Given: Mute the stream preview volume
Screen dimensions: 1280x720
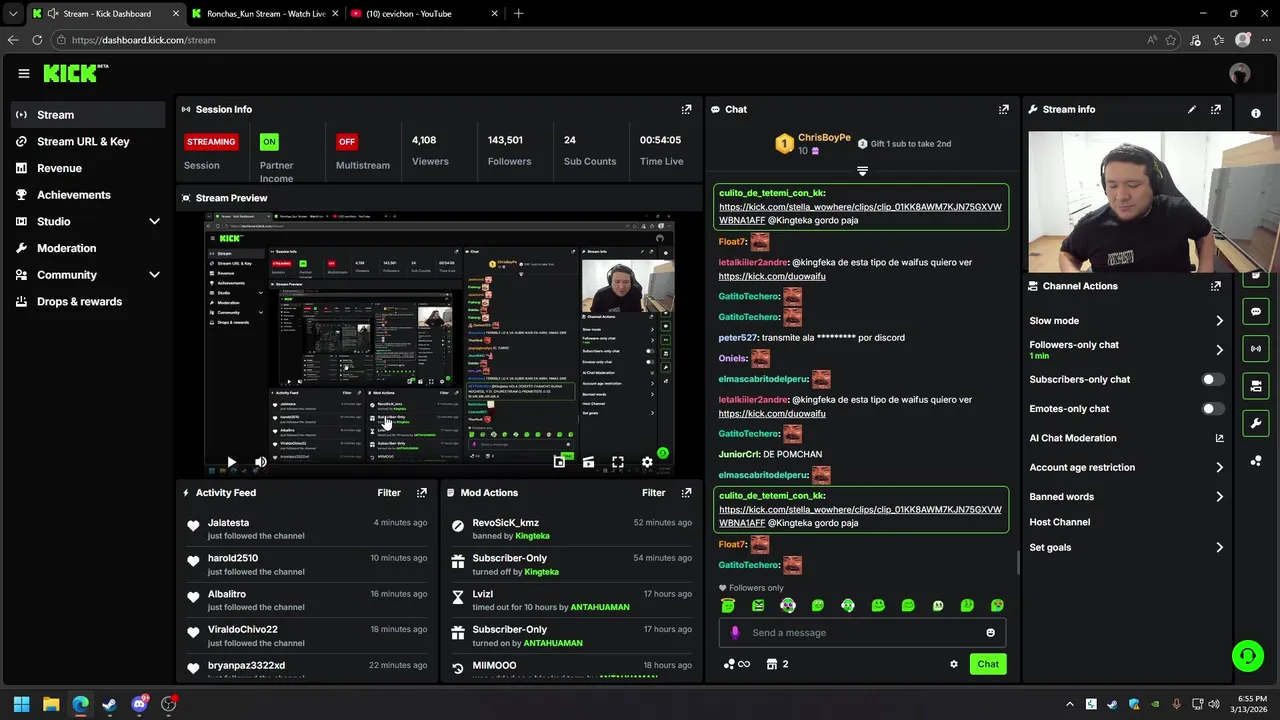Looking at the screenshot, I should (260, 462).
